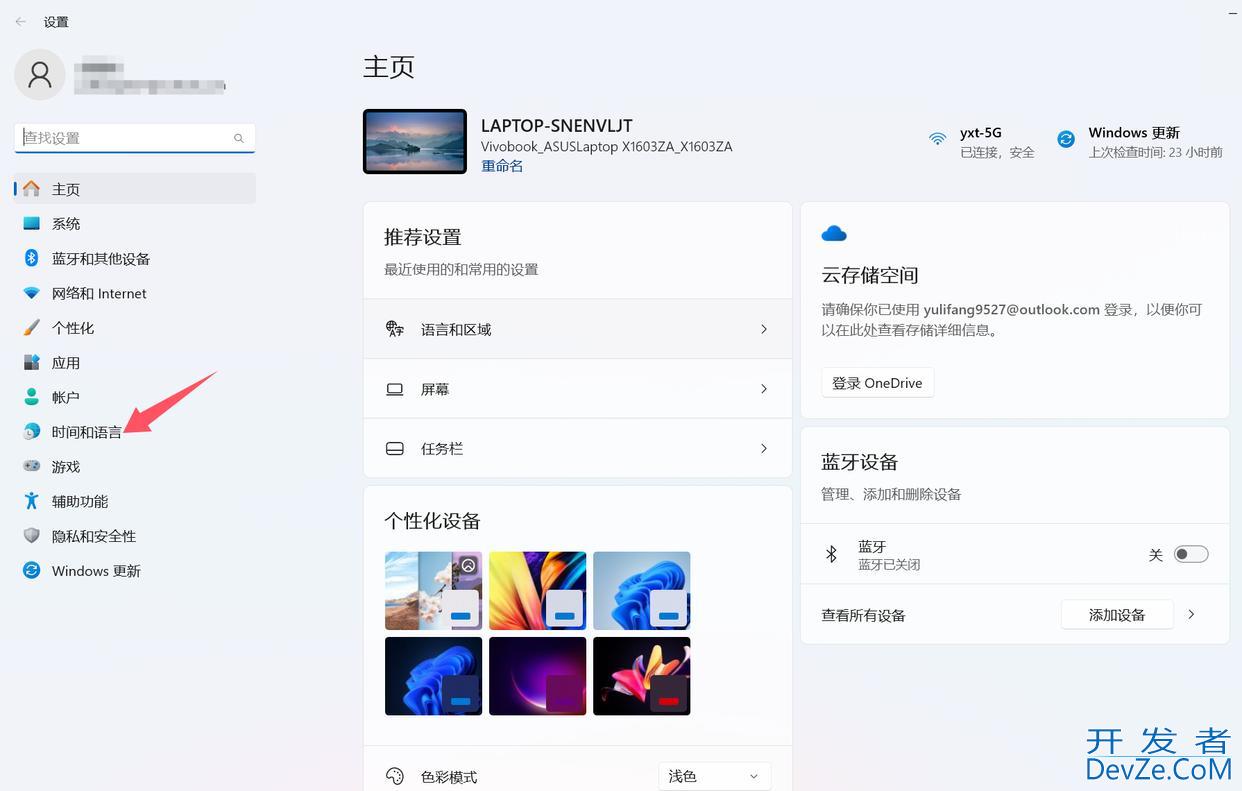Open the 色彩模式 dropdown showing 浅色
The height and width of the screenshot is (791, 1242).
coord(714,776)
